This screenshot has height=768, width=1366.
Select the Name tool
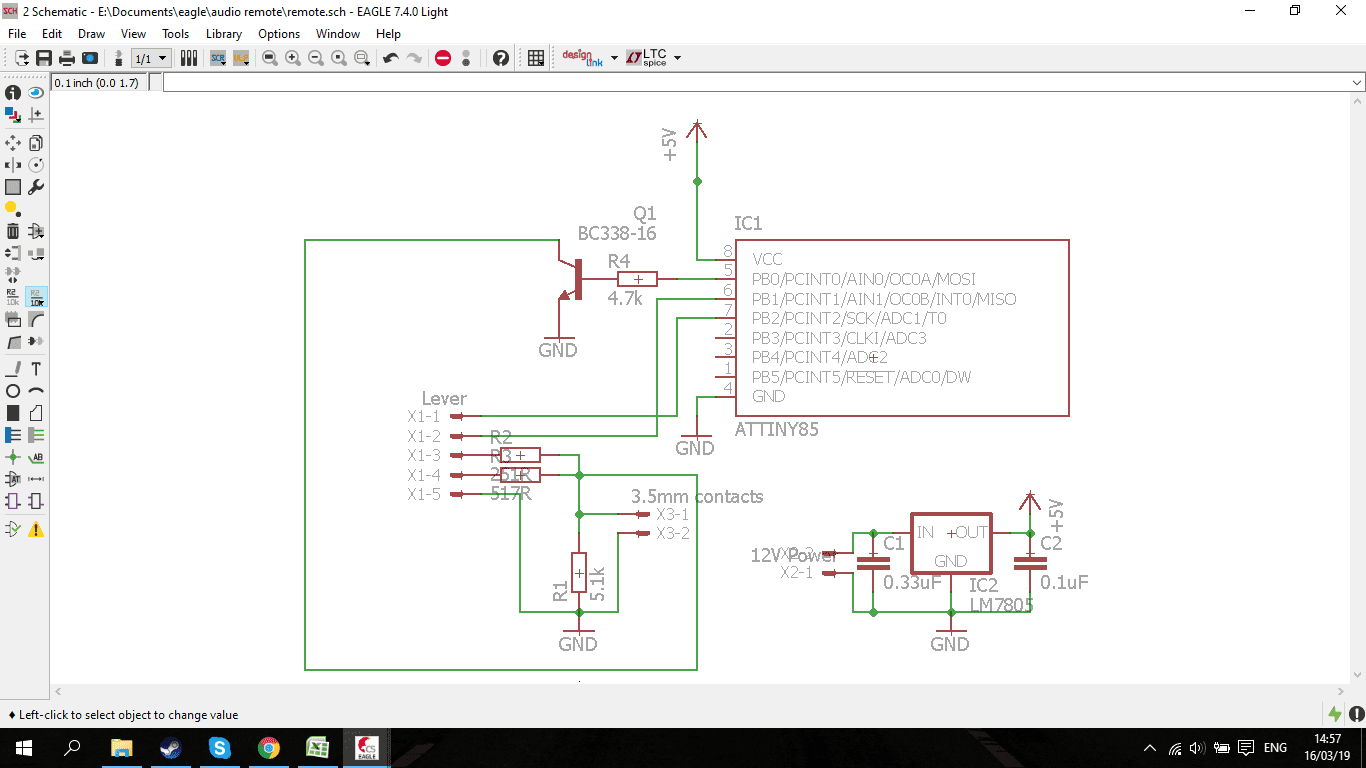click(x=13, y=297)
